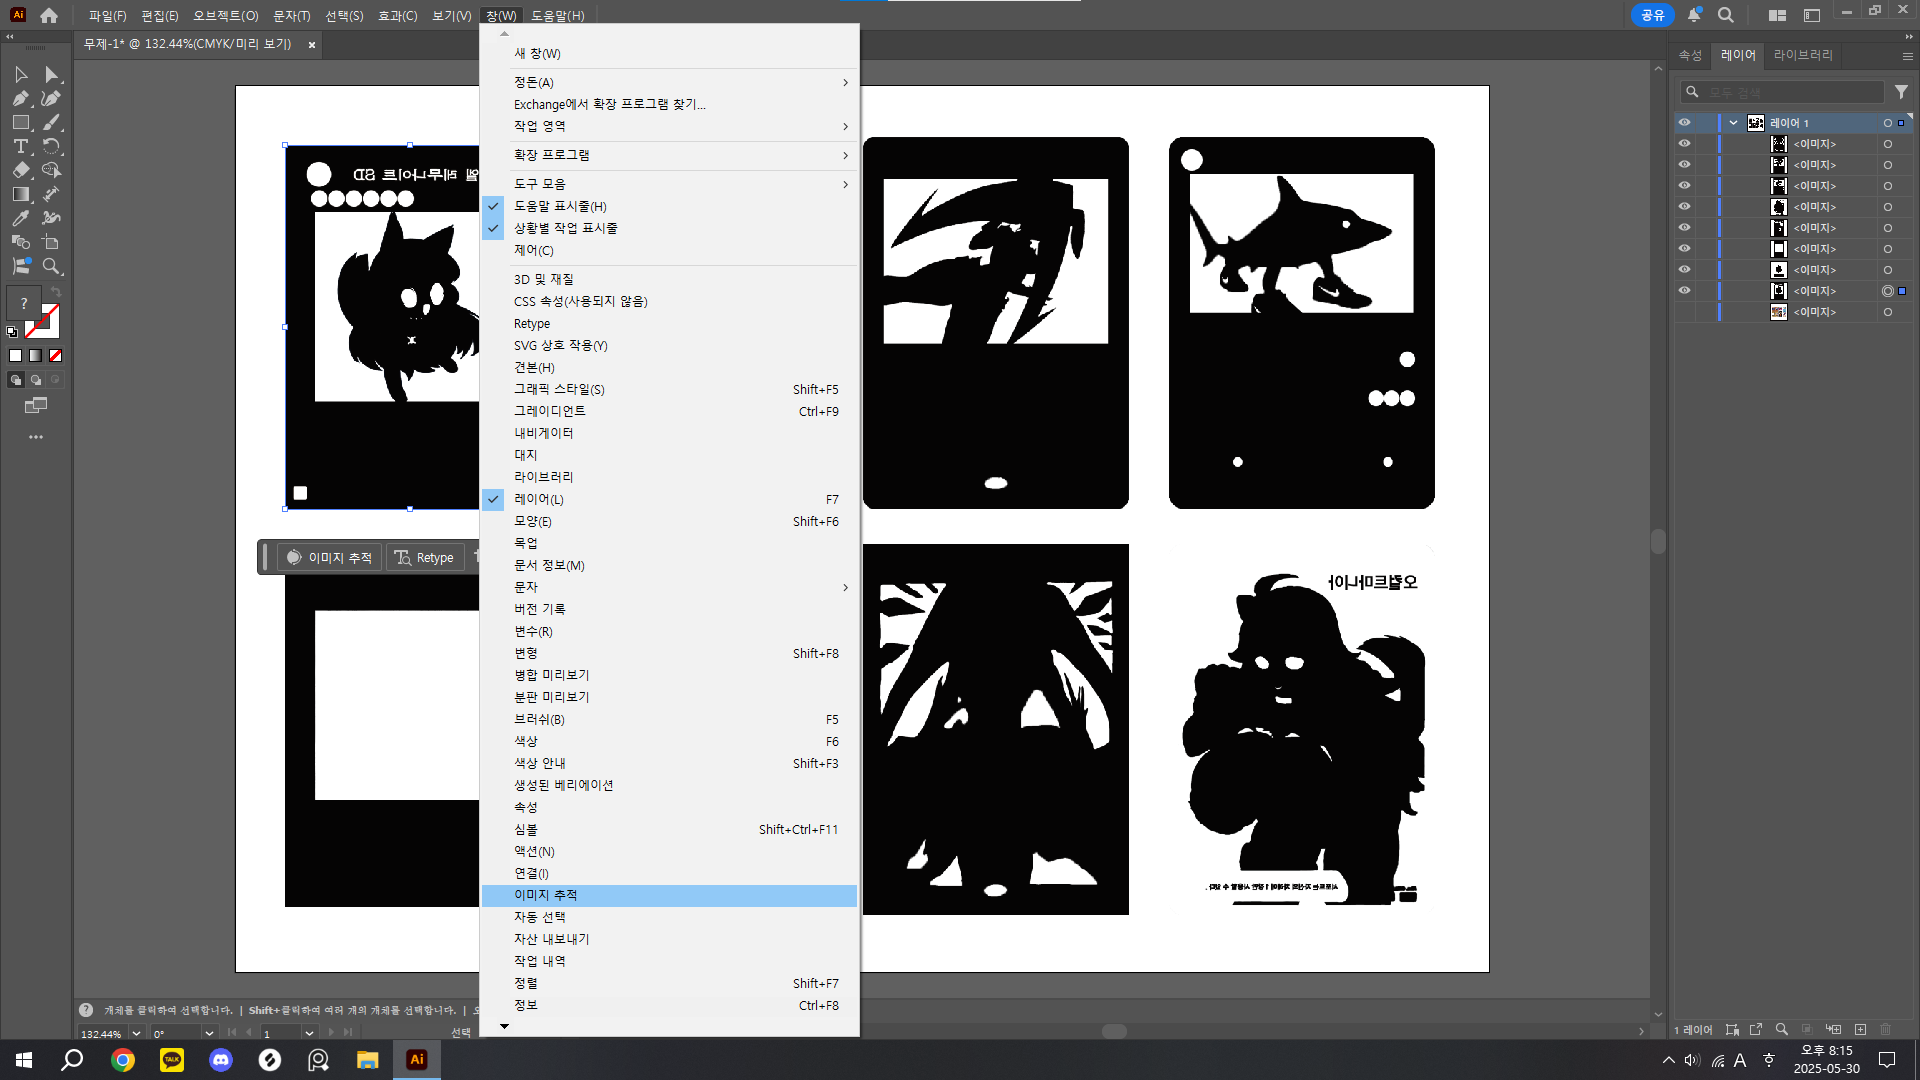Click the Illustrator home icon
Image resolution: width=1920 pixels, height=1080 pixels.
tap(49, 15)
